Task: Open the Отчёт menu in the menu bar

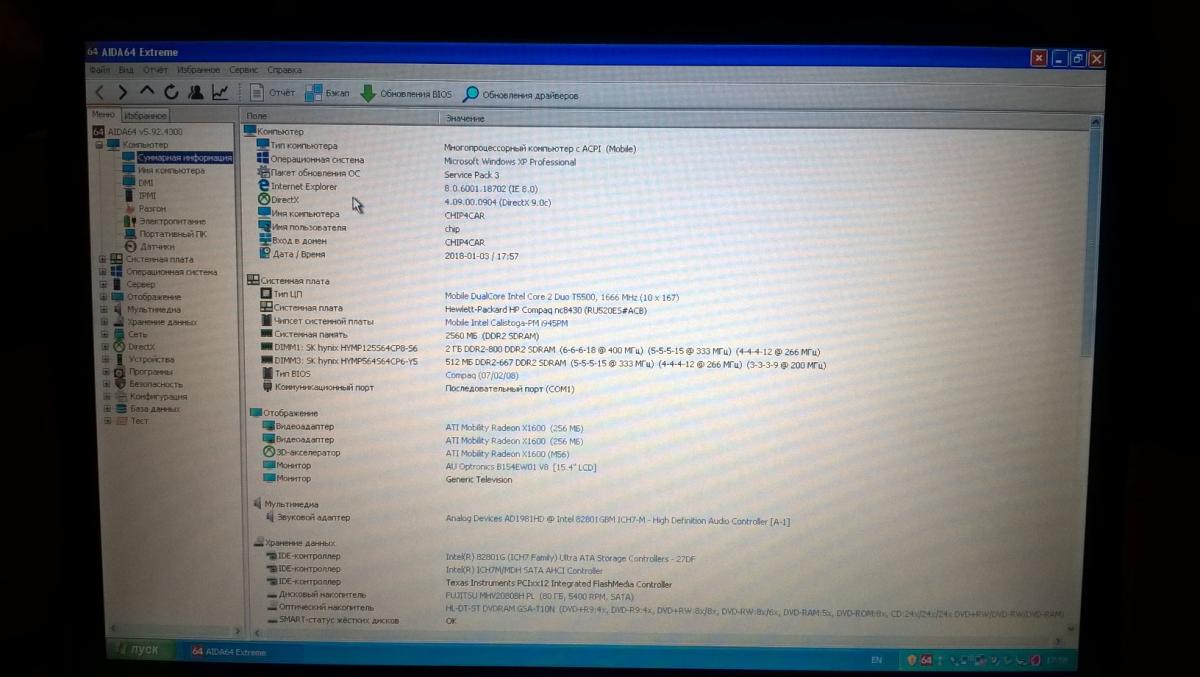Action: pos(155,70)
